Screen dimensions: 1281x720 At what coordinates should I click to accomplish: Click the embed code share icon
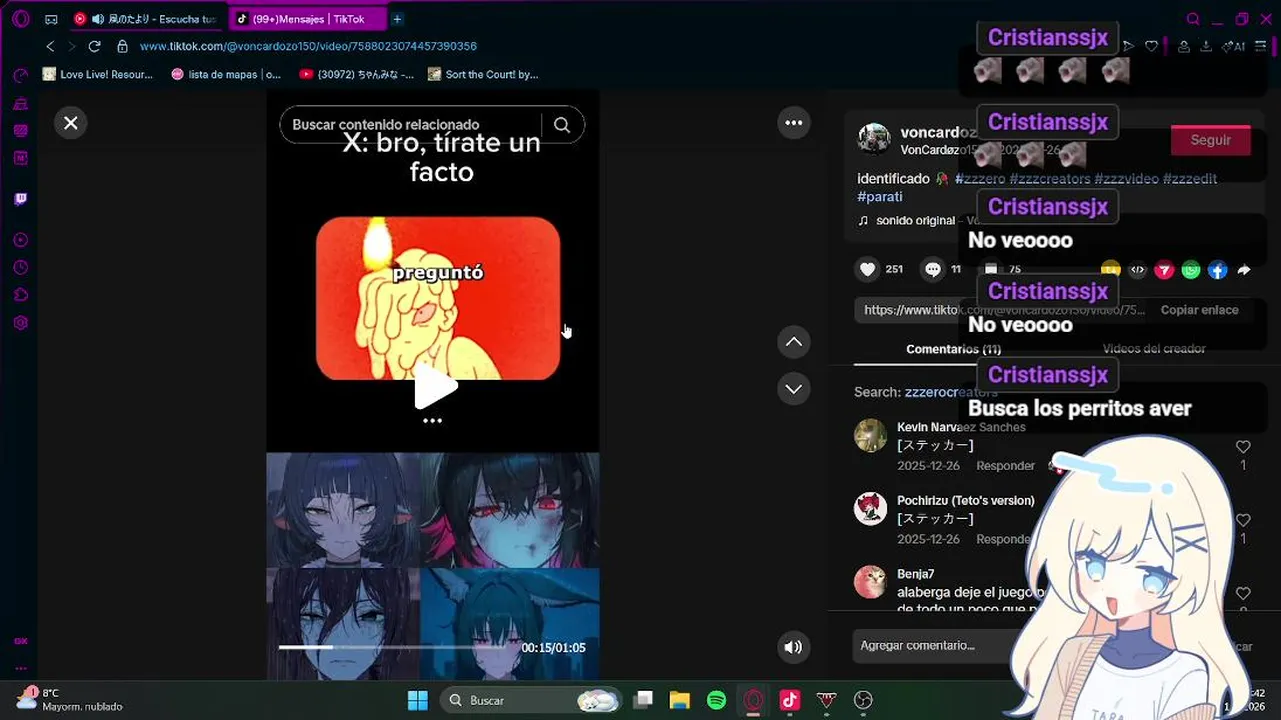point(1137,270)
